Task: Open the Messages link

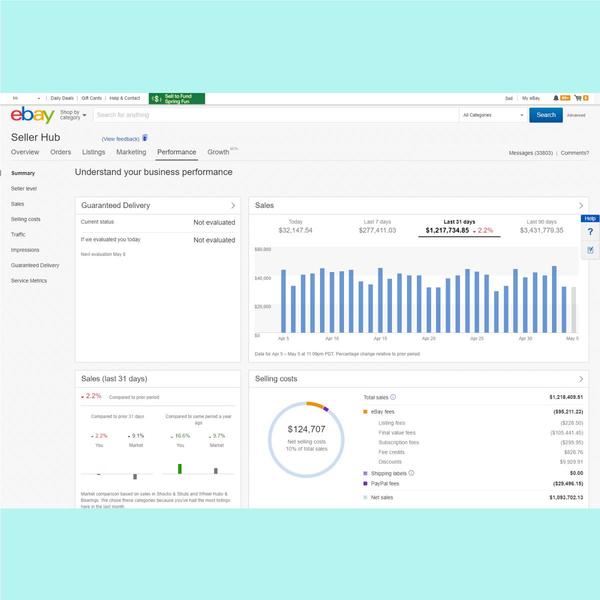Action: (530, 153)
